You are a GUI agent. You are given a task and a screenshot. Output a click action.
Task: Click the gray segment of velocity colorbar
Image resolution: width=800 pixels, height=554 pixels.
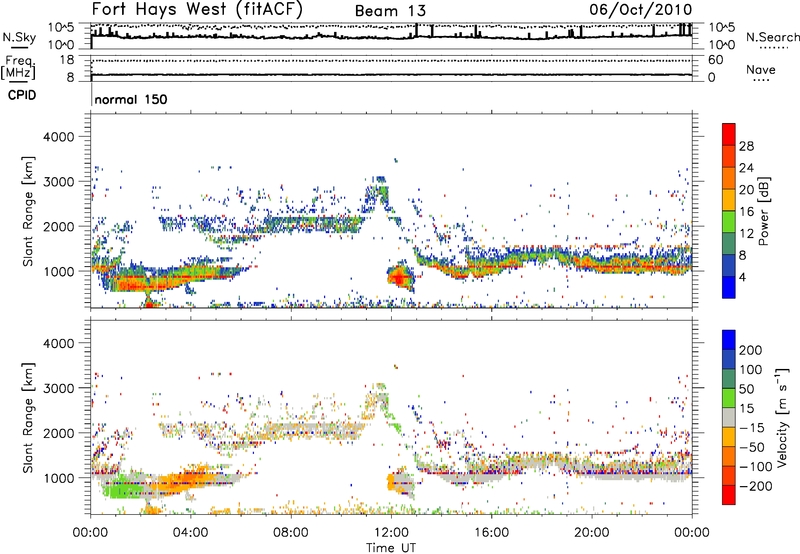pos(729,418)
